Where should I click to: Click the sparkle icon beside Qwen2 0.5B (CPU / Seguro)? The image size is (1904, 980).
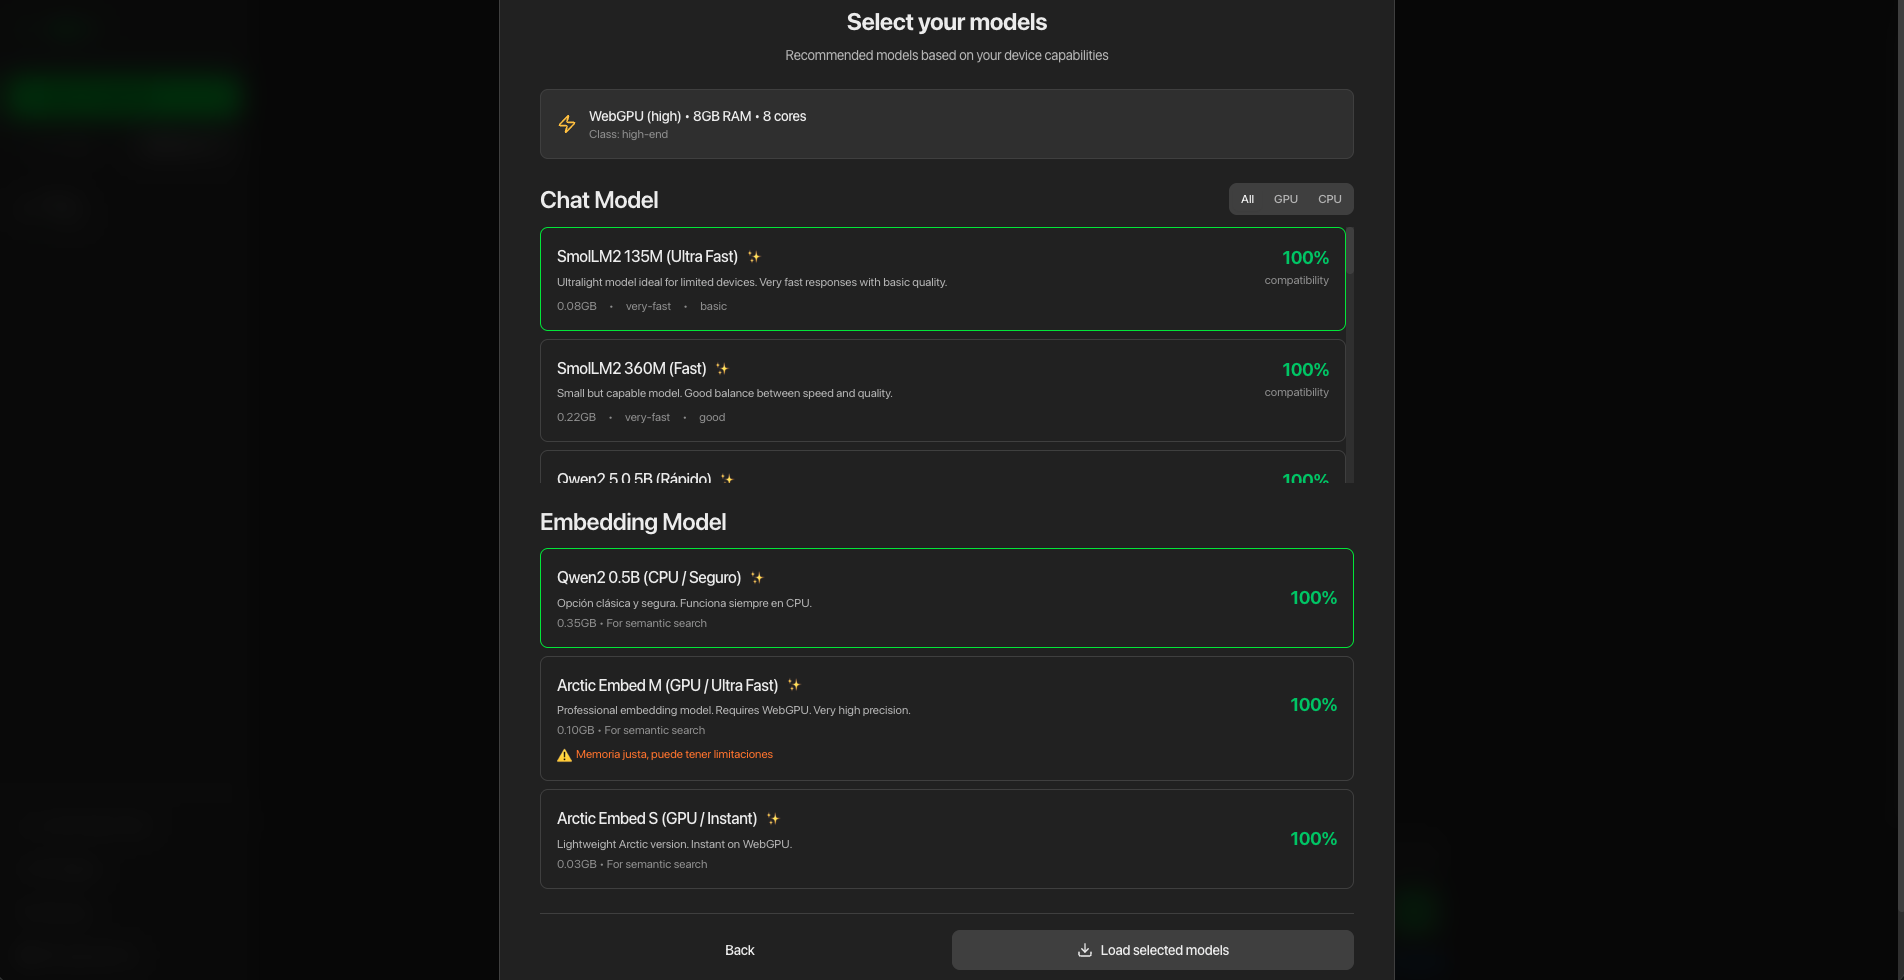(x=757, y=577)
